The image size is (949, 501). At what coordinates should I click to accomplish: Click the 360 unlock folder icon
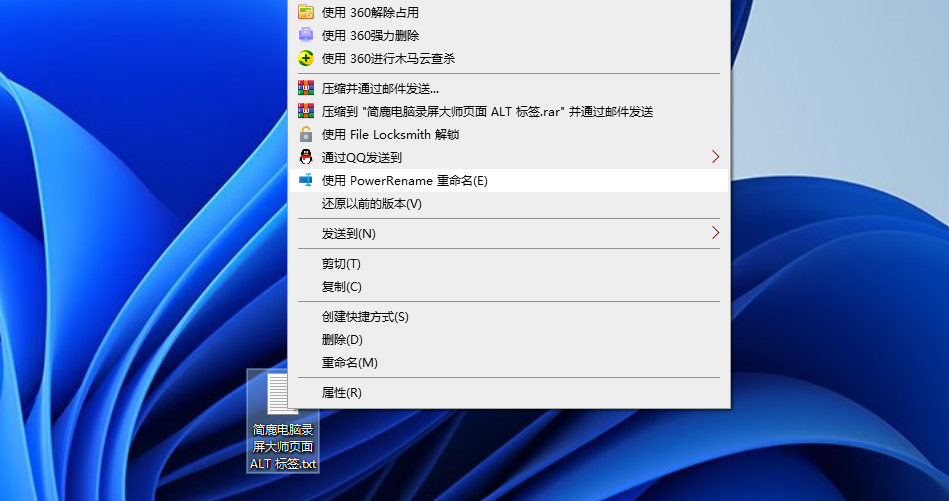coord(306,12)
